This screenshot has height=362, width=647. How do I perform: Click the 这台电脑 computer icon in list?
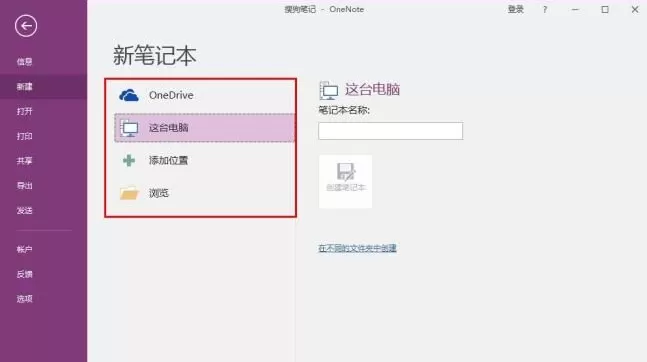coord(129,128)
